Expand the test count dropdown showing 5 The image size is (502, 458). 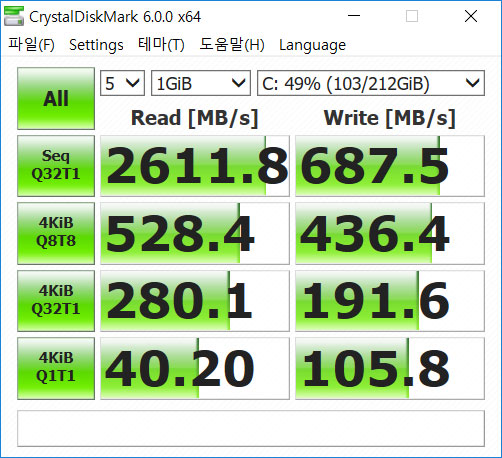click(x=122, y=83)
